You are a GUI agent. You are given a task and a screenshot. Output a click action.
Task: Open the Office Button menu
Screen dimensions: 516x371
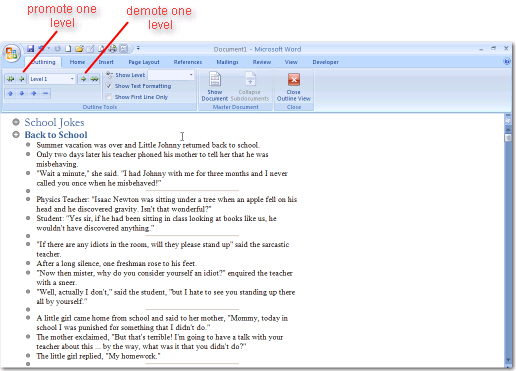point(12,53)
